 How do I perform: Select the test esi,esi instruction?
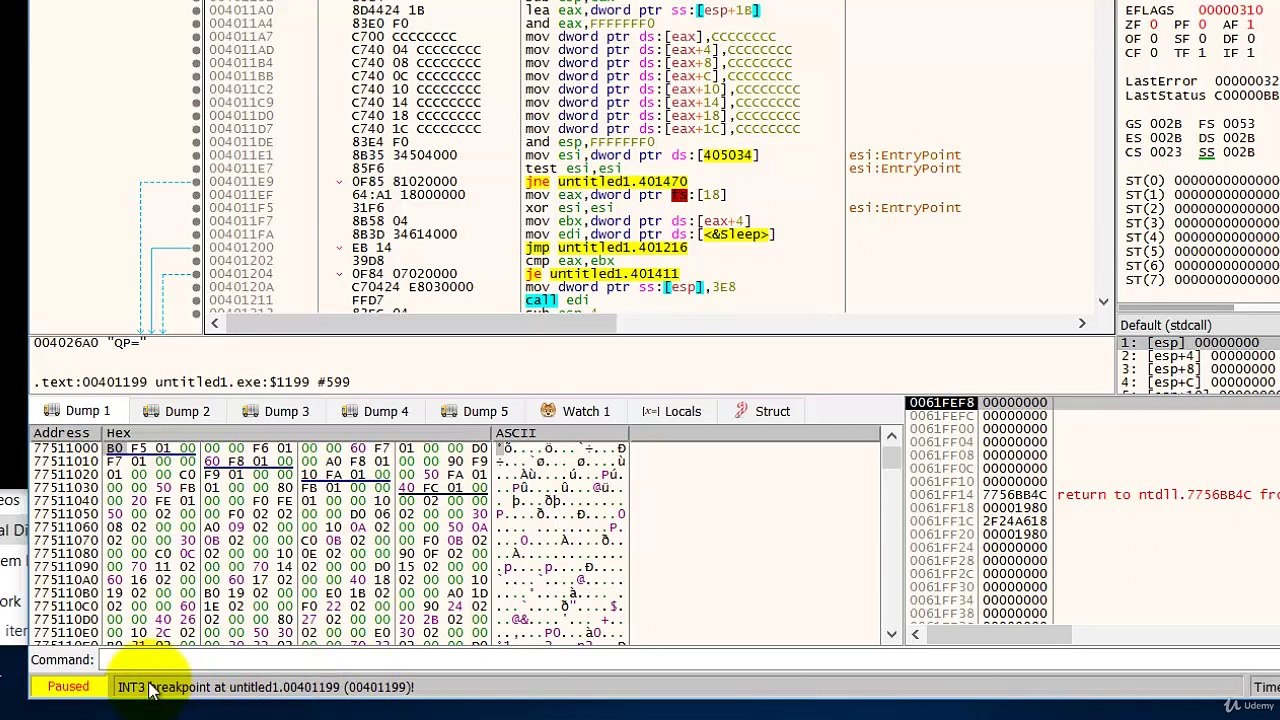(x=573, y=168)
